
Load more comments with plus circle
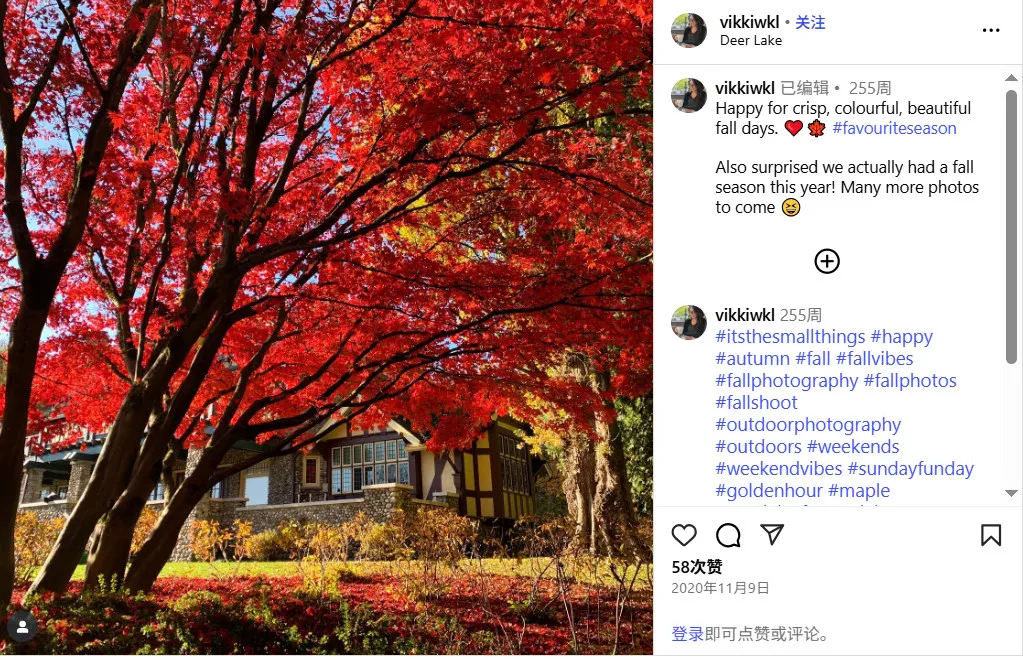[x=827, y=262]
